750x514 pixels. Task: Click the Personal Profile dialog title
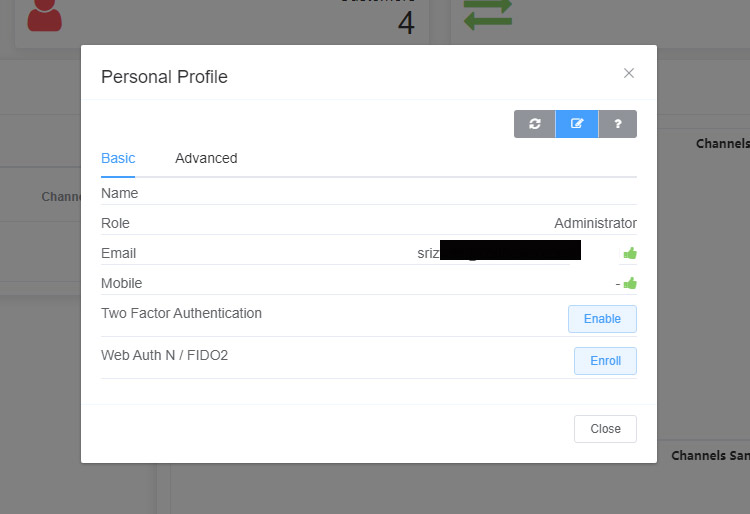point(164,77)
